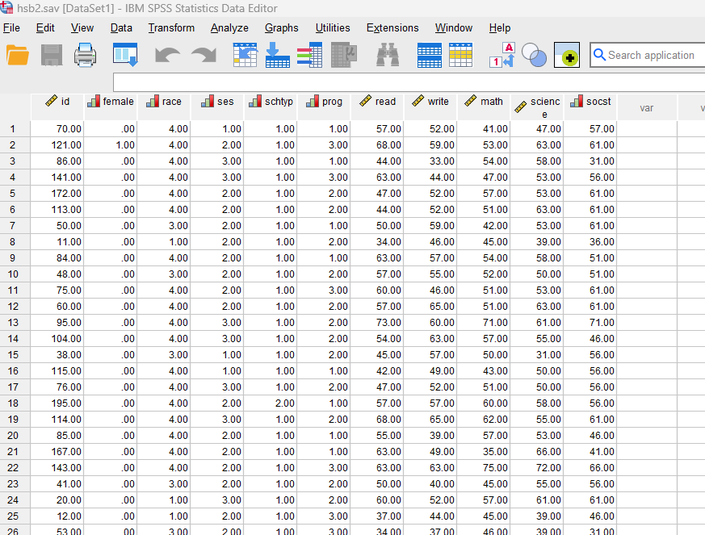Click the Go to case icon
This screenshot has height=535, width=705.
pos(245,55)
